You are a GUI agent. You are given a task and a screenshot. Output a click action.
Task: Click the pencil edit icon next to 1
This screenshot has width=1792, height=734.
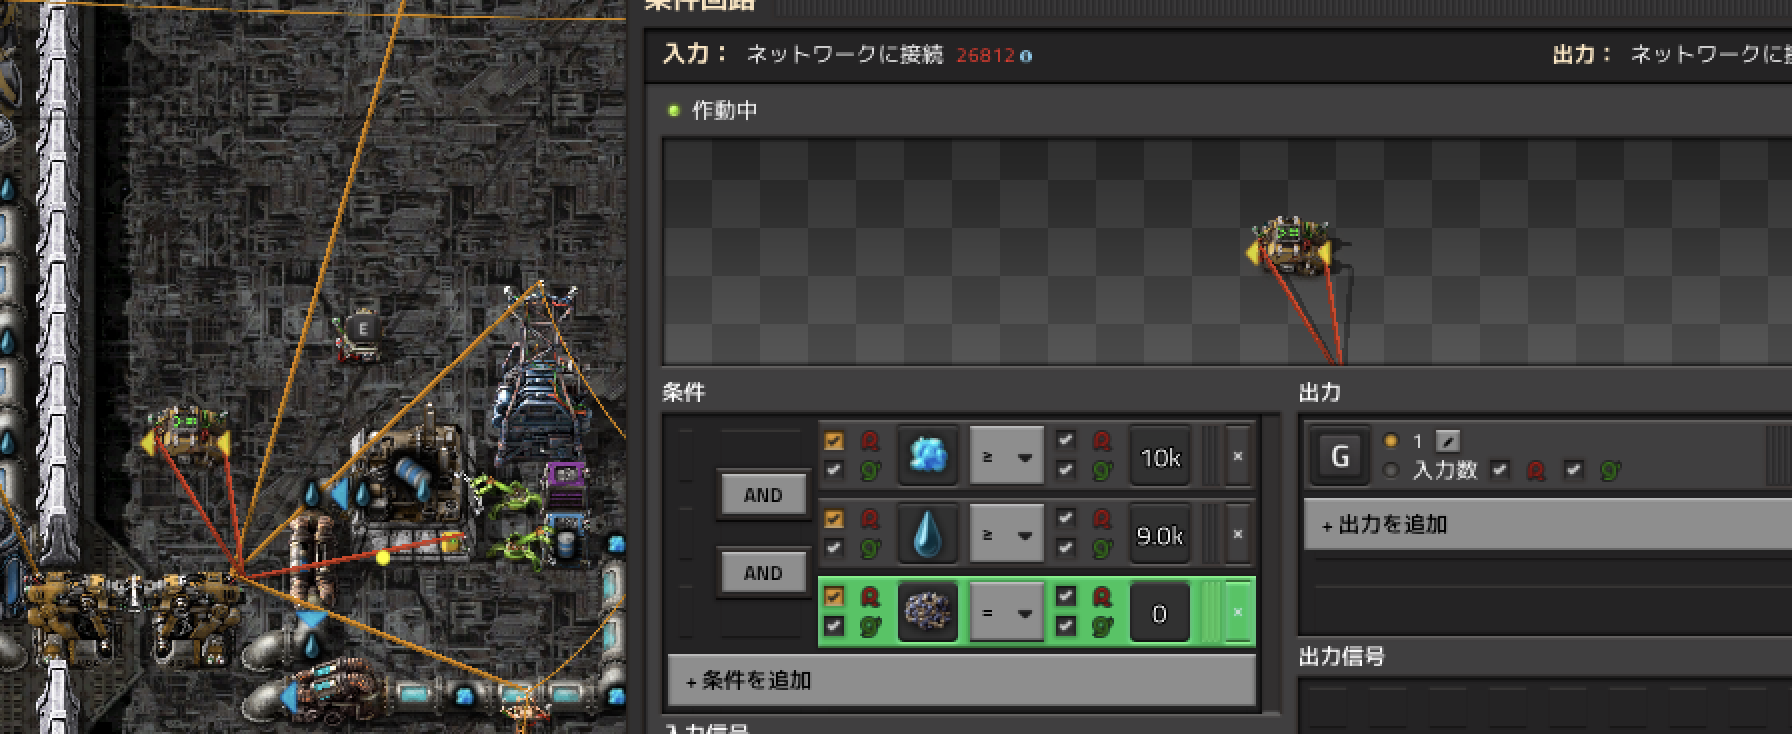pyautogui.click(x=1447, y=441)
